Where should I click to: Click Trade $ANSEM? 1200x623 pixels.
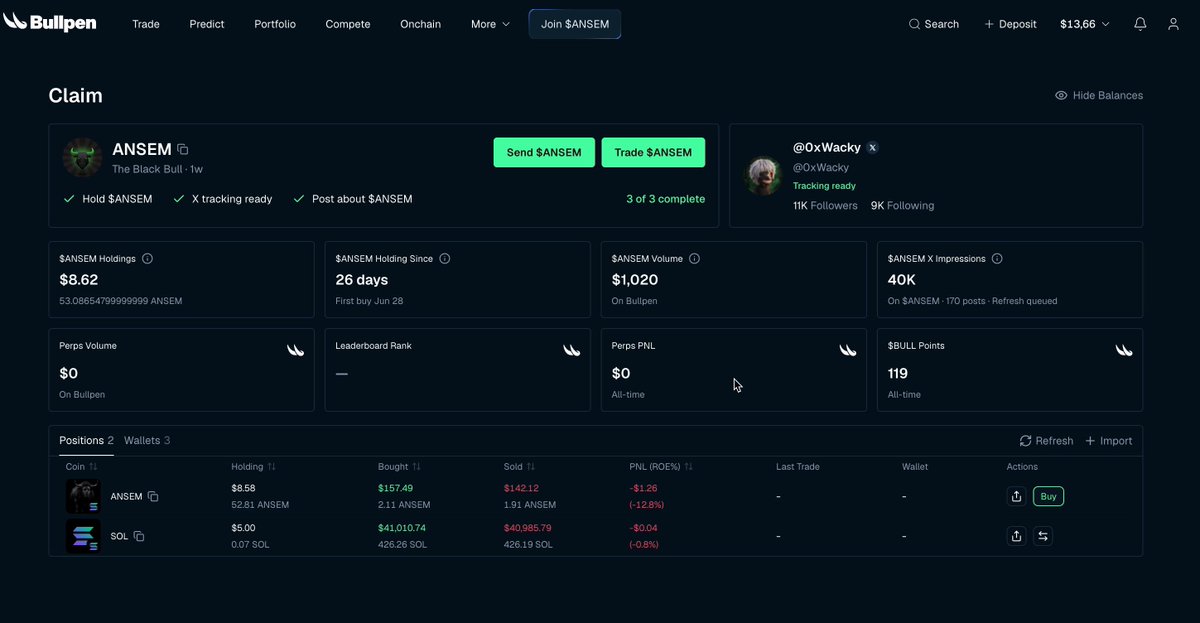(x=653, y=152)
